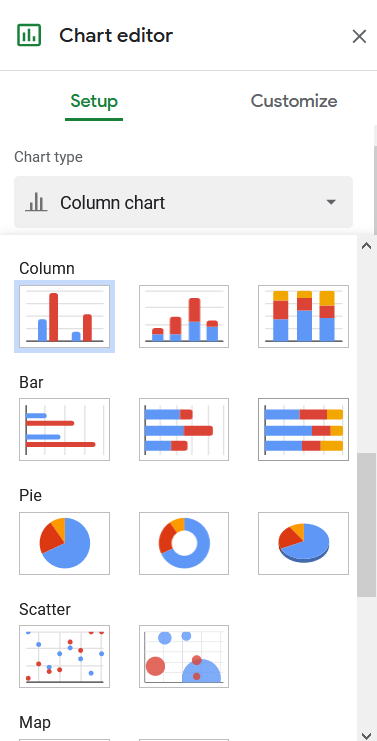Choose the stacked bar chart icon
377x741 pixels.
(184, 429)
